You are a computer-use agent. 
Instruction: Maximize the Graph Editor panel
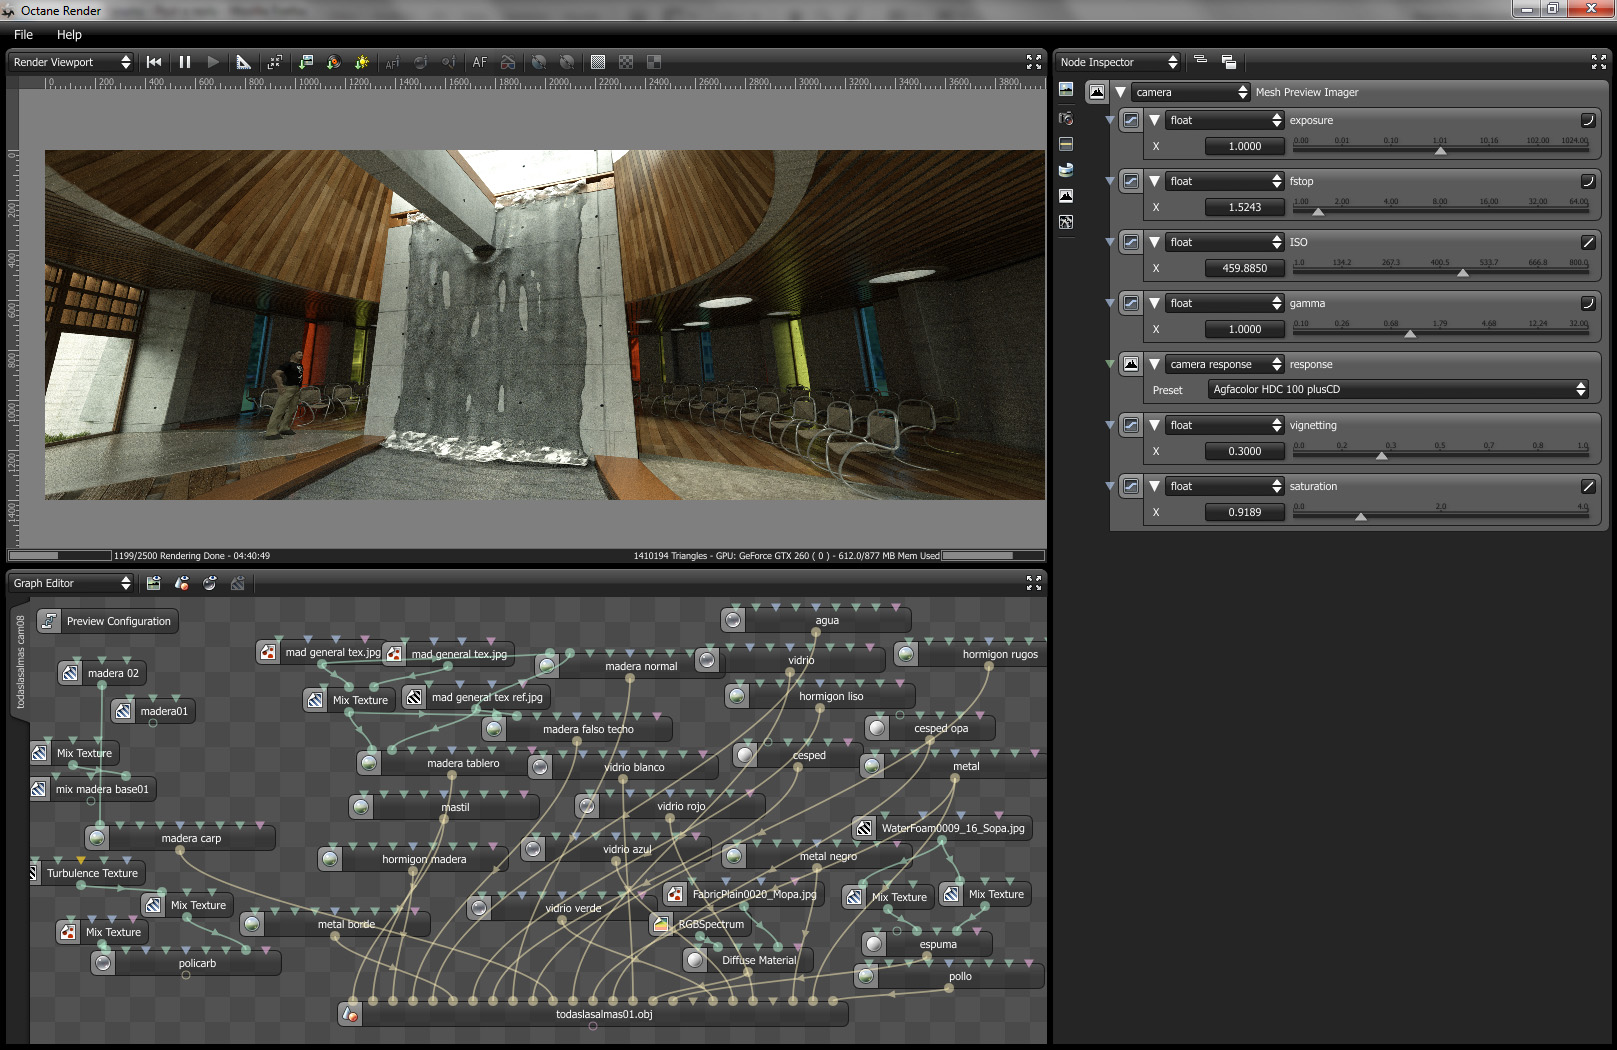(1034, 583)
